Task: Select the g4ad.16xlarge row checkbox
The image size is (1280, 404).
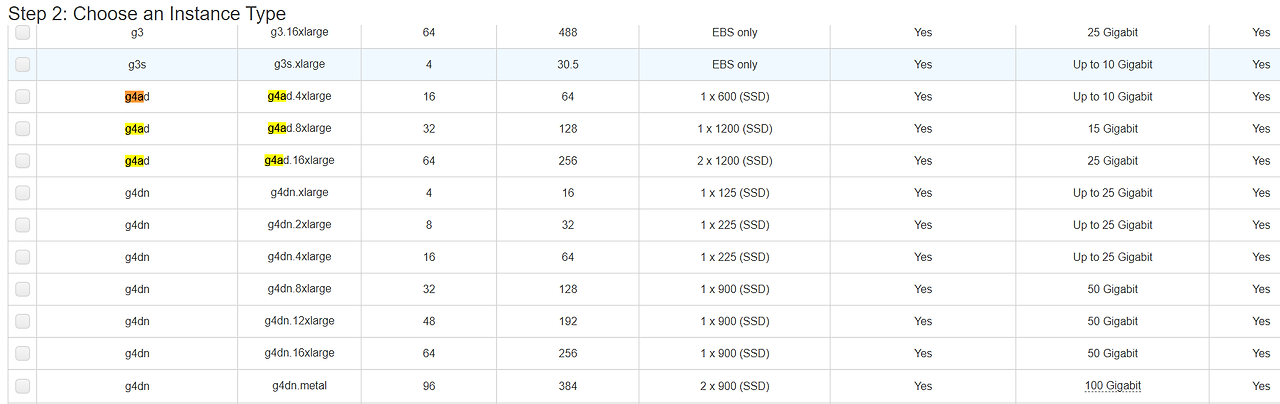Action: click(x=22, y=160)
